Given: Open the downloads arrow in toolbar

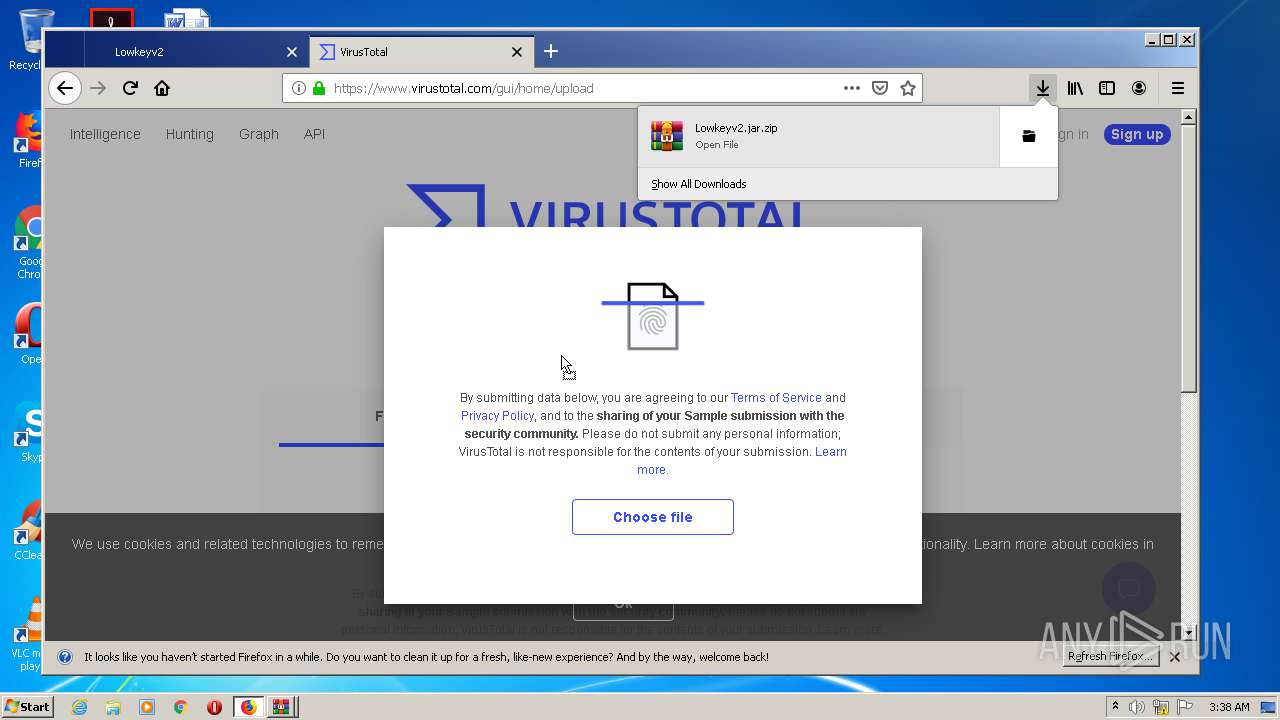Looking at the screenshot, I should 1042,88.
